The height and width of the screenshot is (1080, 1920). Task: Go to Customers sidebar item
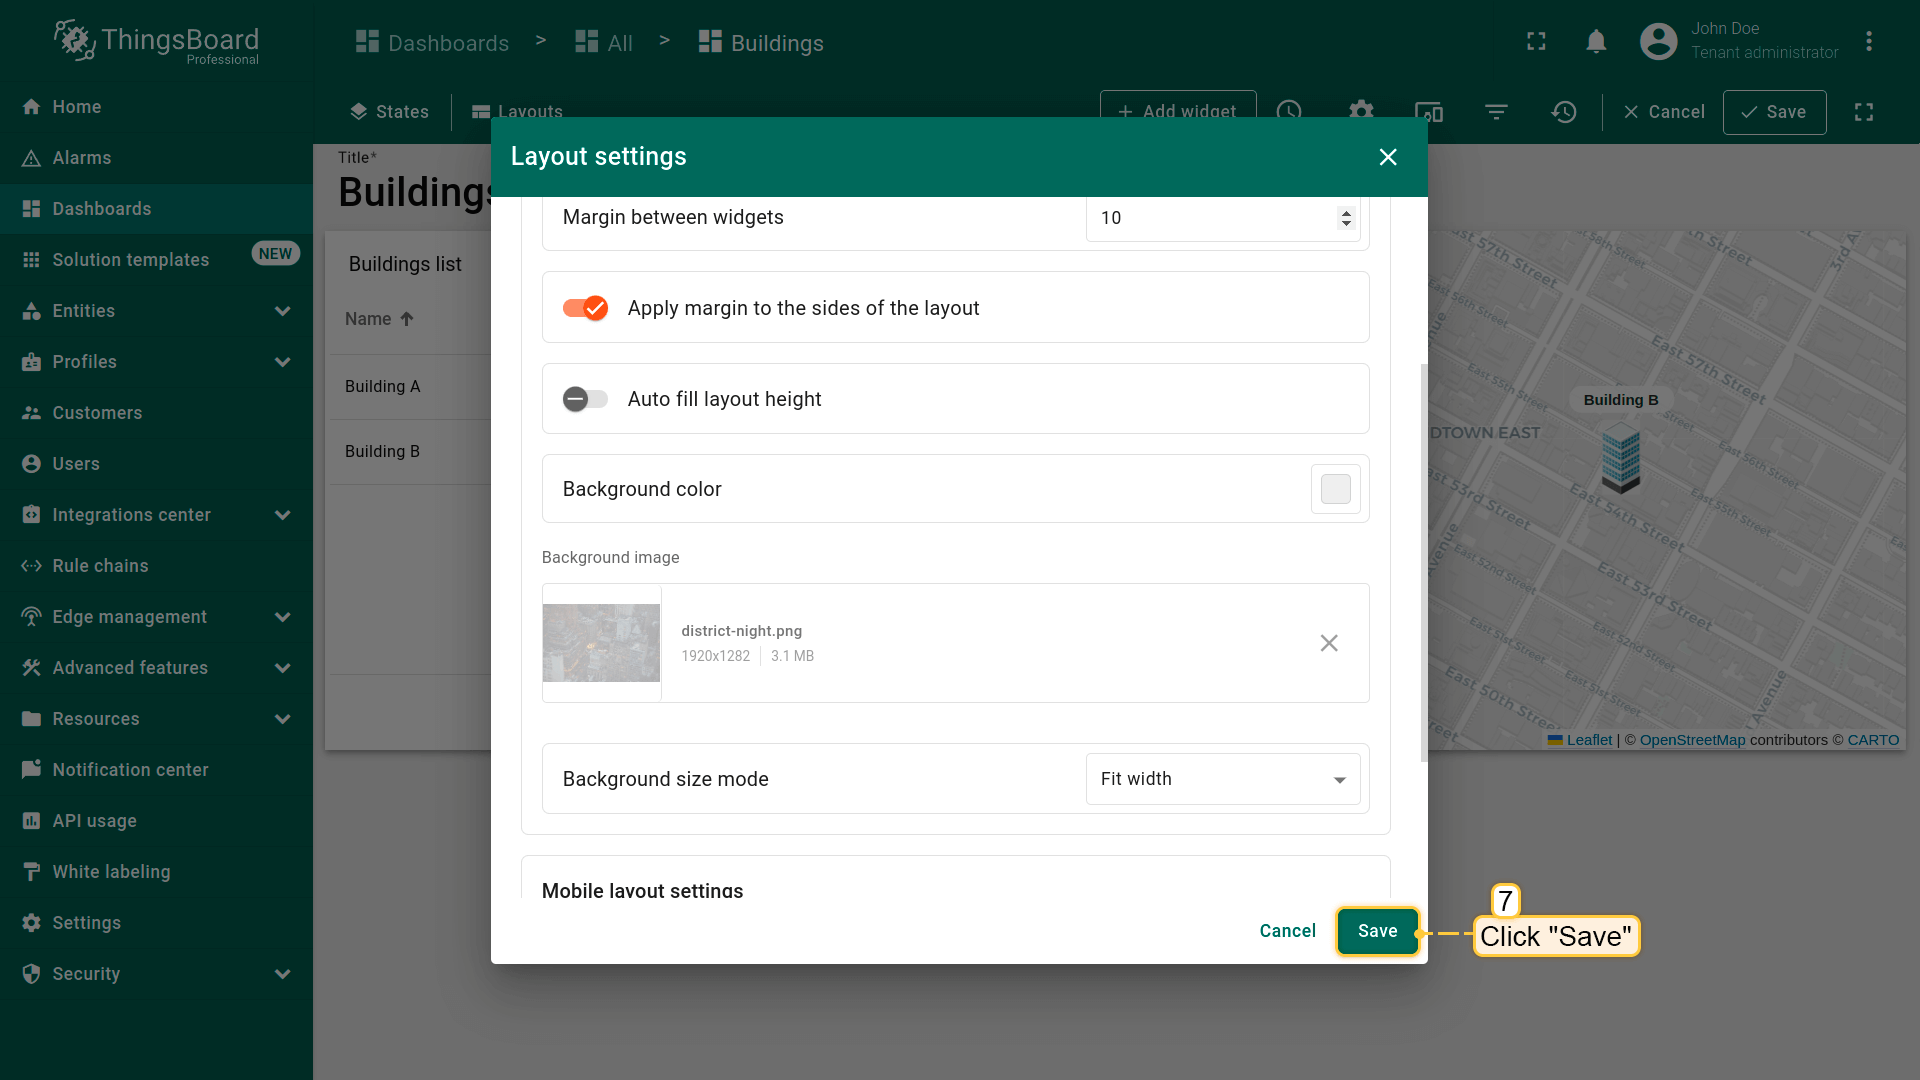[x=97, y=413]
